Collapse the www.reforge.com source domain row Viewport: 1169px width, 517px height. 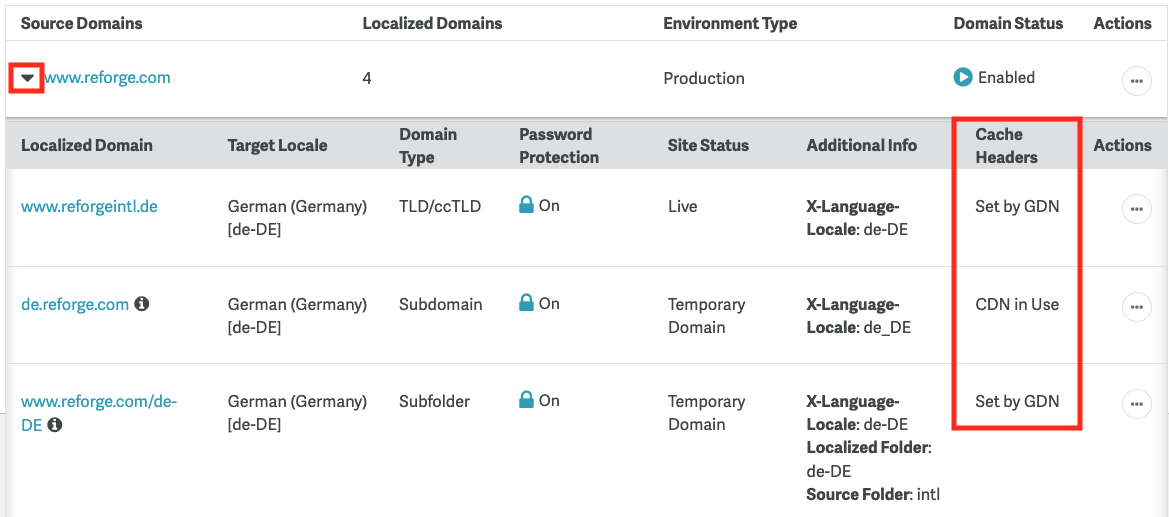point(27,78)
